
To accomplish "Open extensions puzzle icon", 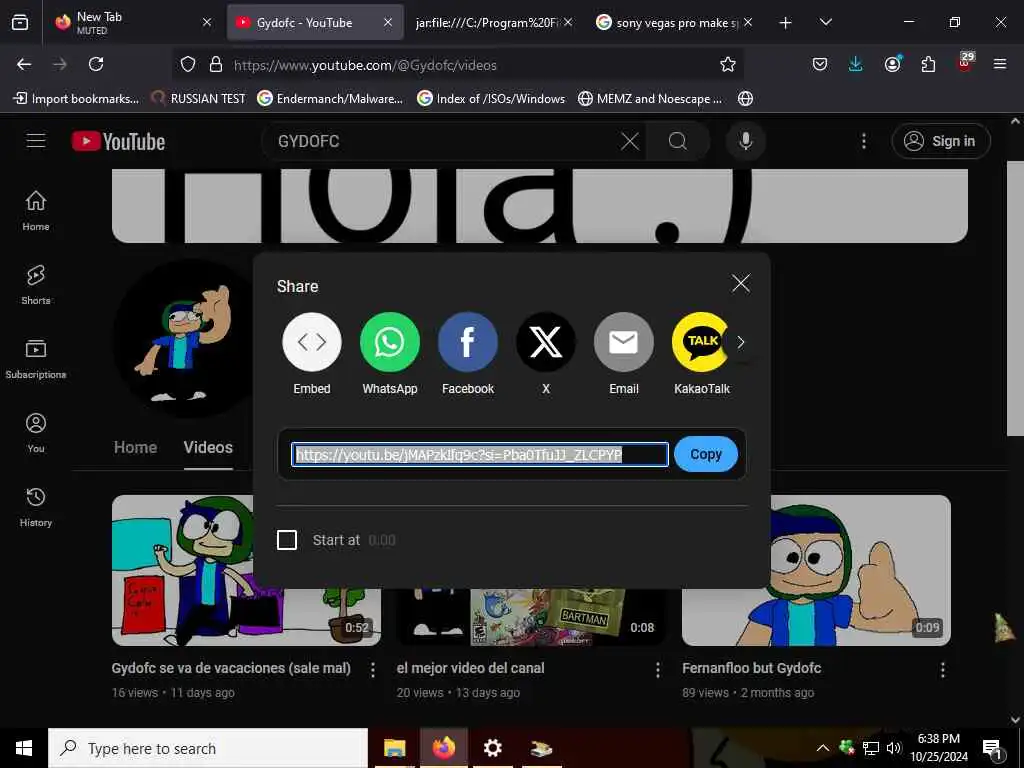I will (x=928, y=64).
